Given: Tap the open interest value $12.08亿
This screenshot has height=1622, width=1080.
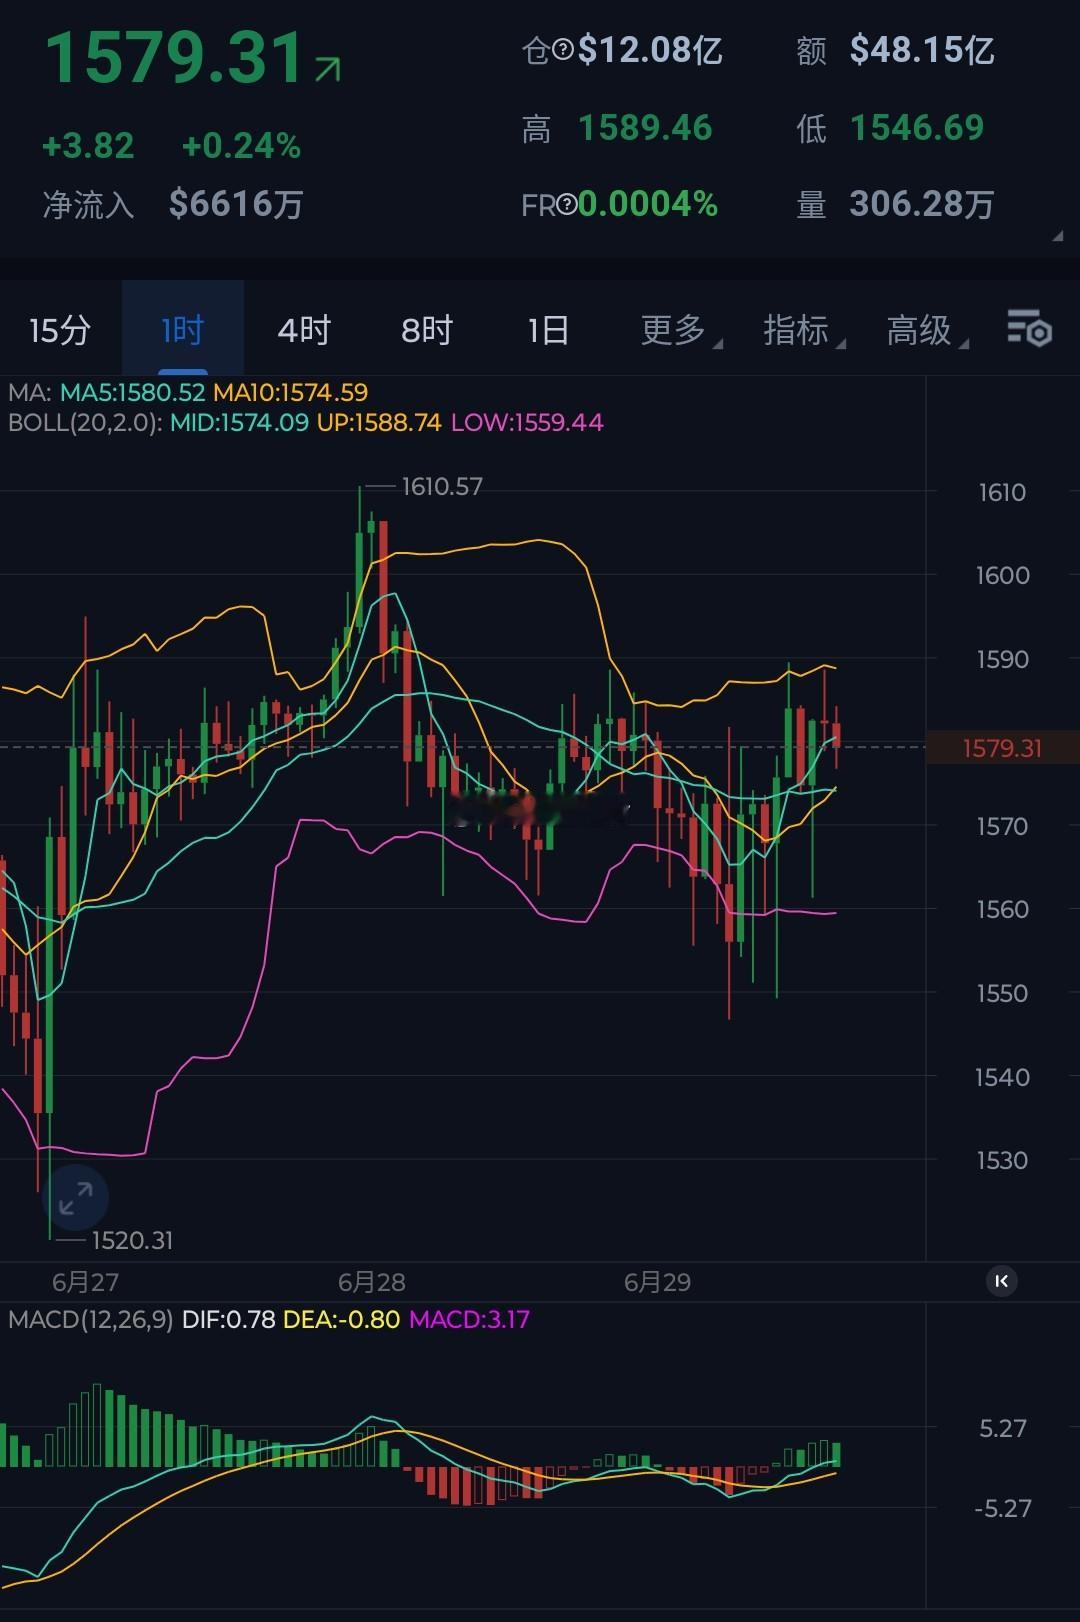Looking at the screenshot, I should [x=650, y=49].
